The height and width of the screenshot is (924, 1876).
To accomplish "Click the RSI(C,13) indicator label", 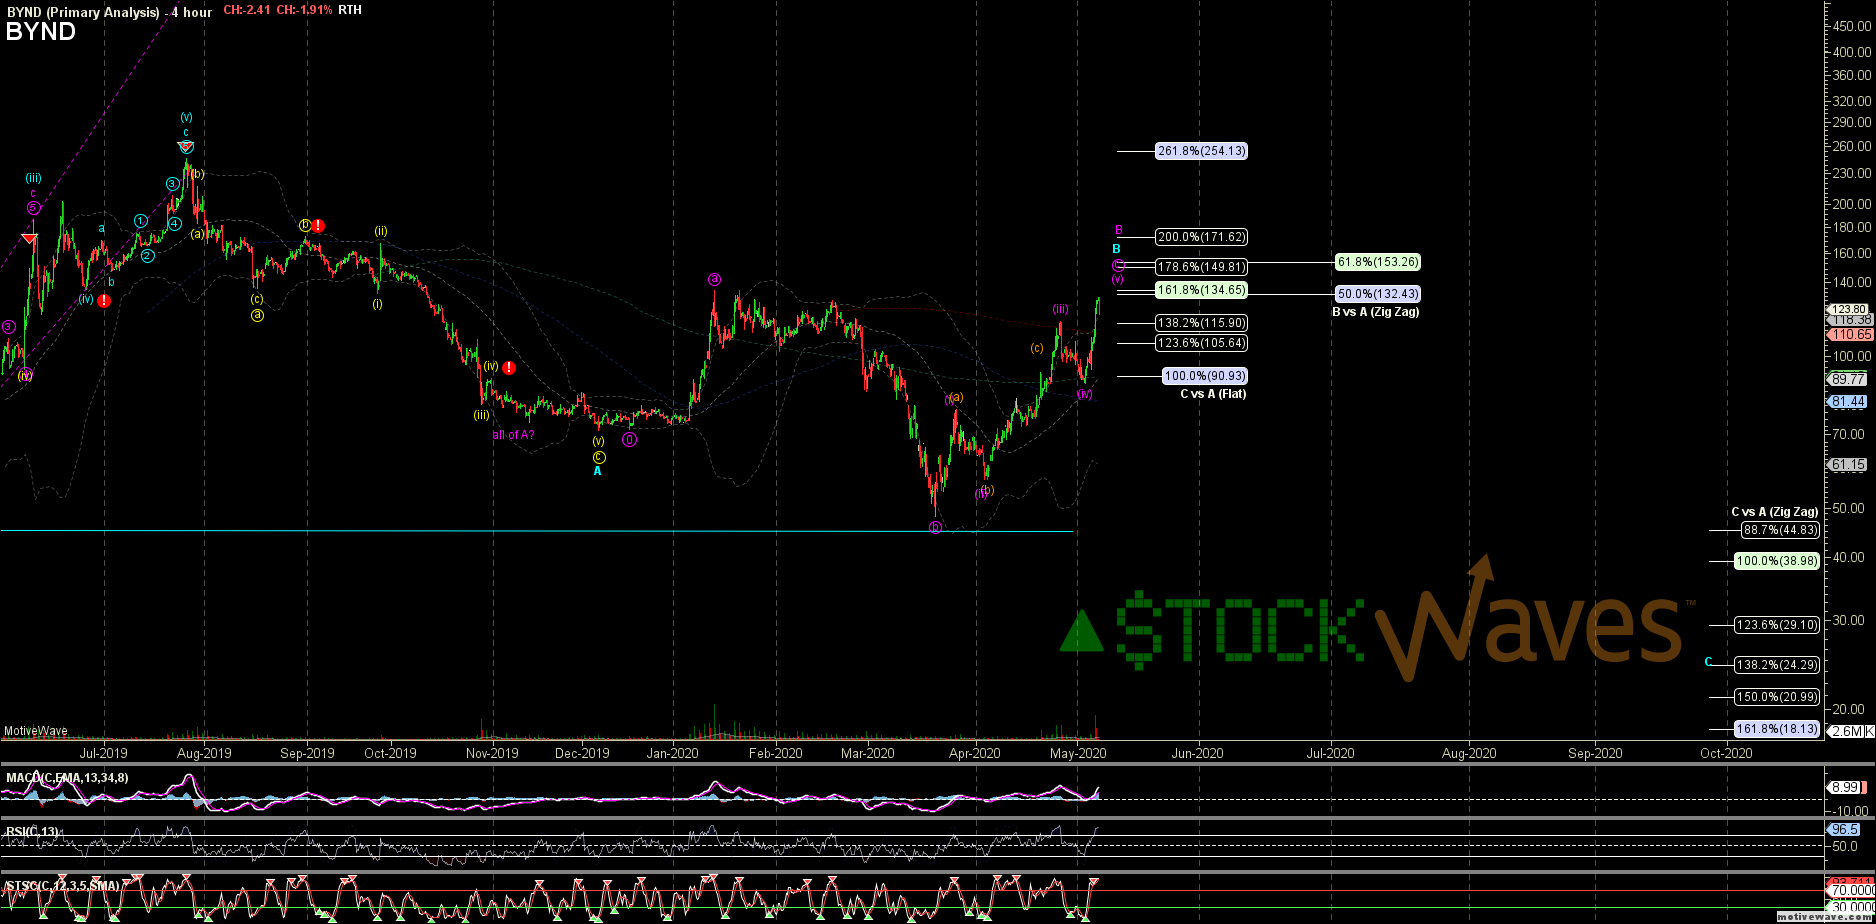I will click(x=33, y=831).
